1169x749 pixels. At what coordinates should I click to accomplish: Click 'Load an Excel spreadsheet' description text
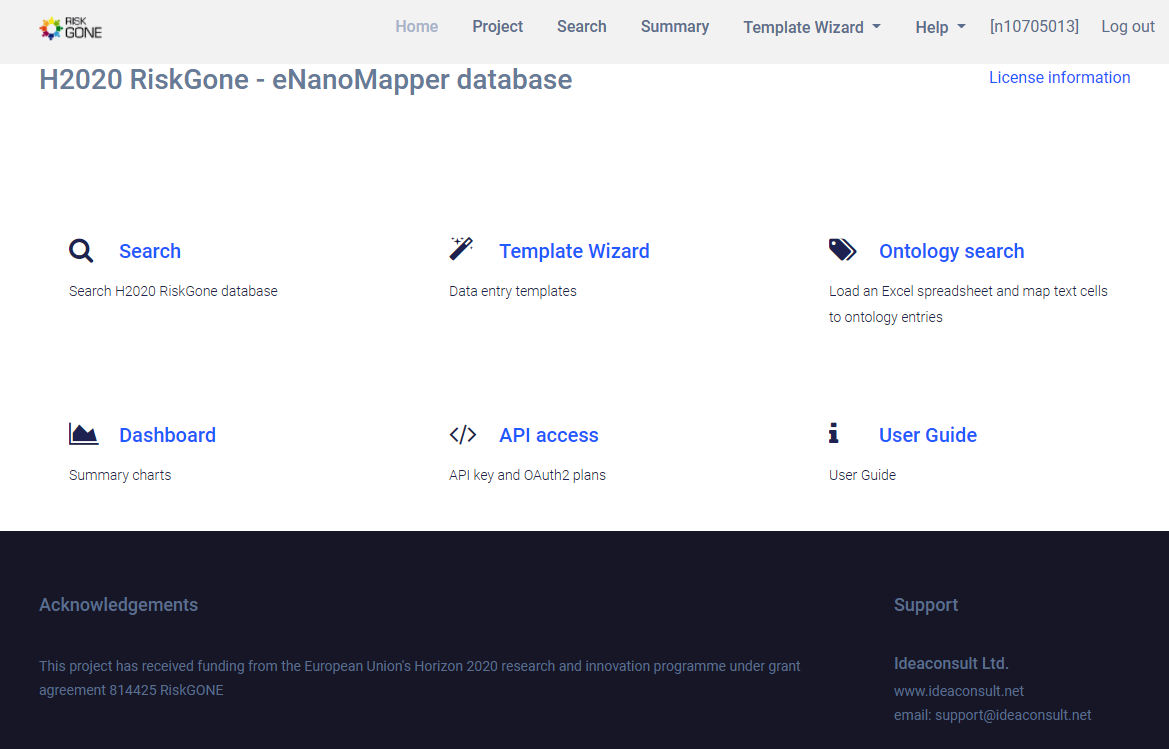point(968,304)
